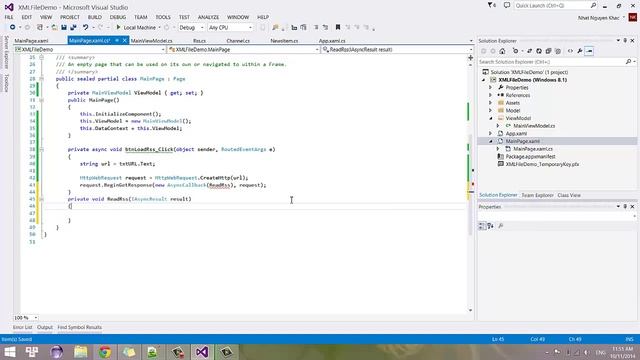Open the Output bottom tab
The height and width of the screenshot is (360, 640).
pyautogui.click(x=45, y=327)
